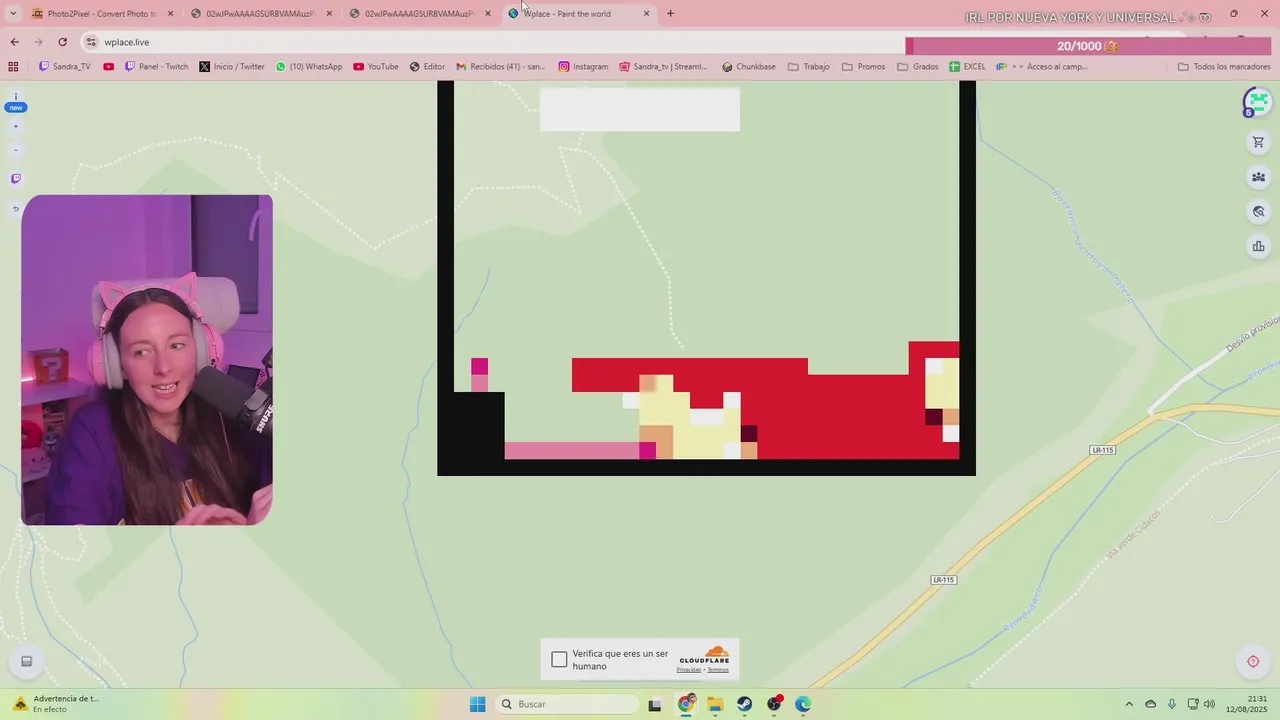Open the Chunkbase bookmark
Image resolution: width=1280 pixels, height=720 pixels.
tap(749, 67)
